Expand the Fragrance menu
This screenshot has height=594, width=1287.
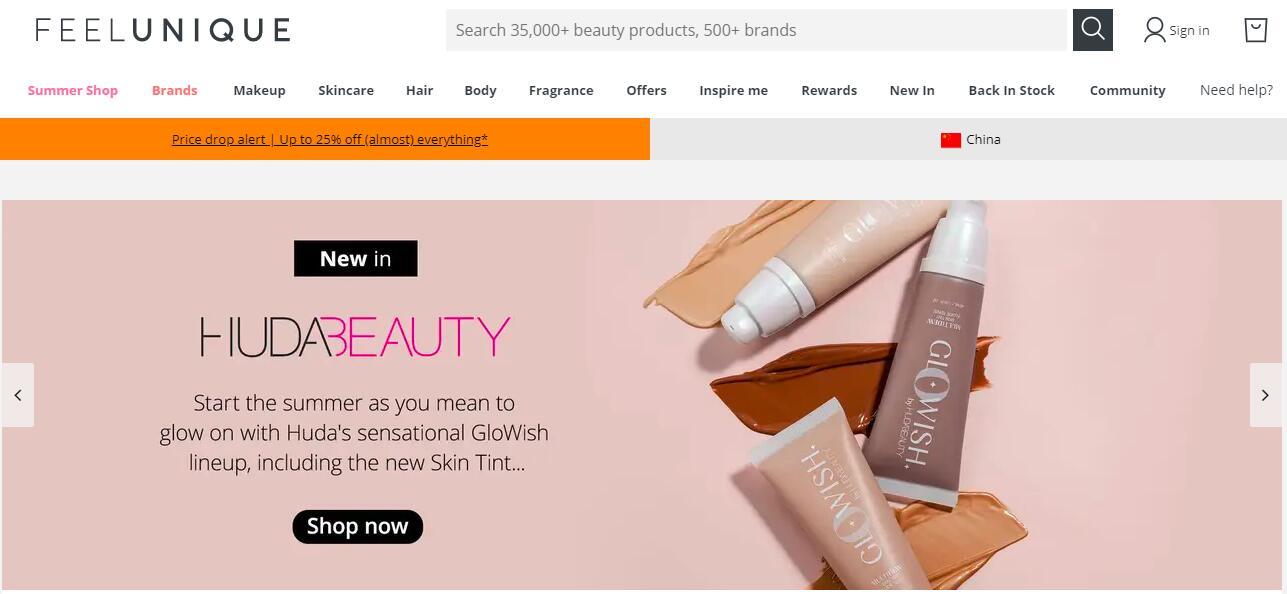point(561,90)
